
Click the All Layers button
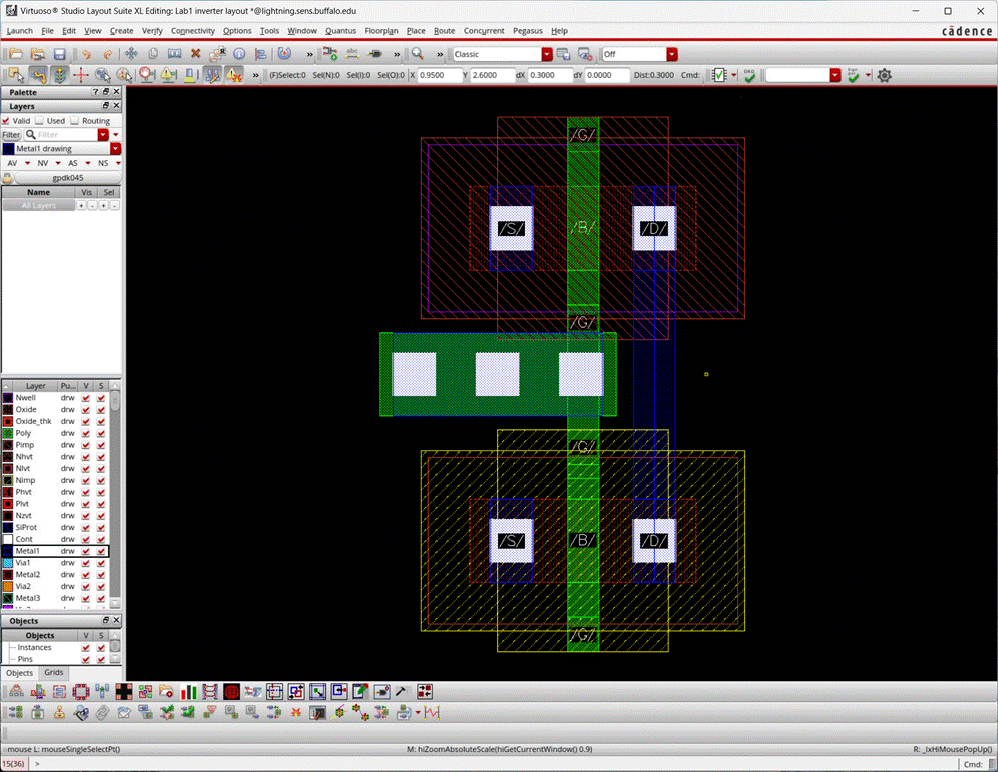(x=38, y=205)
